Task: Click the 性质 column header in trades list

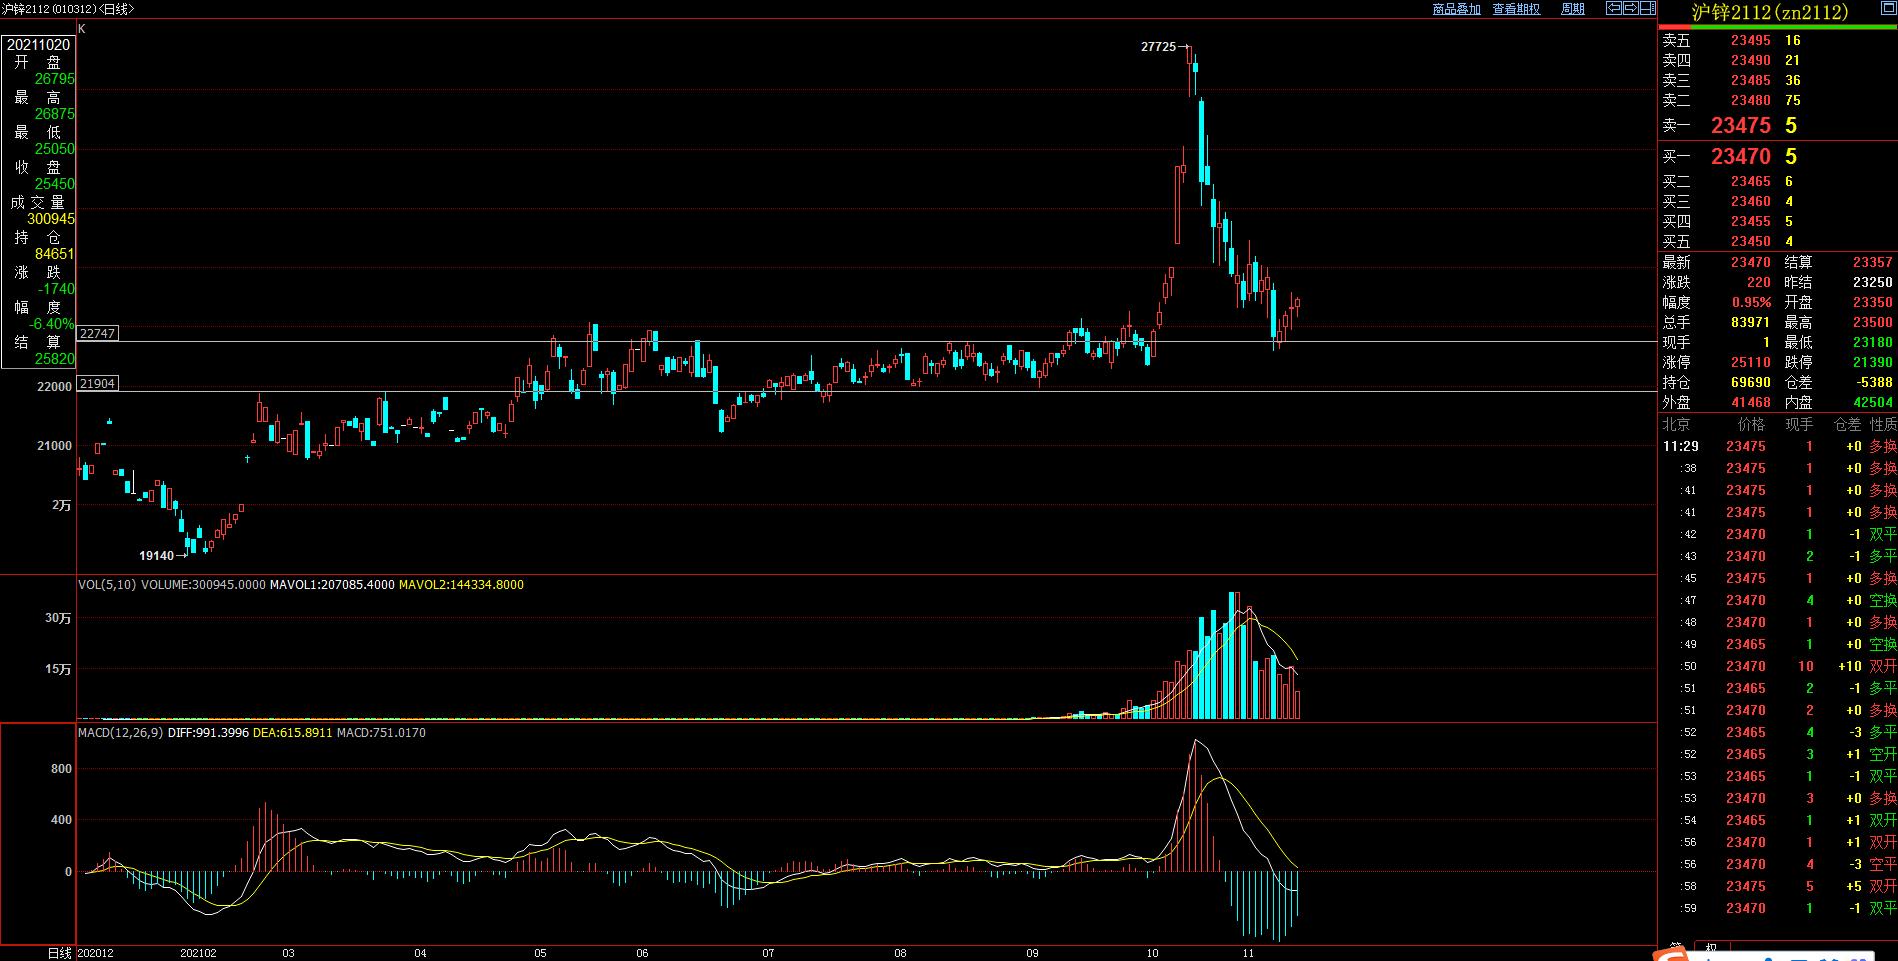Action: pos(1883,425)
